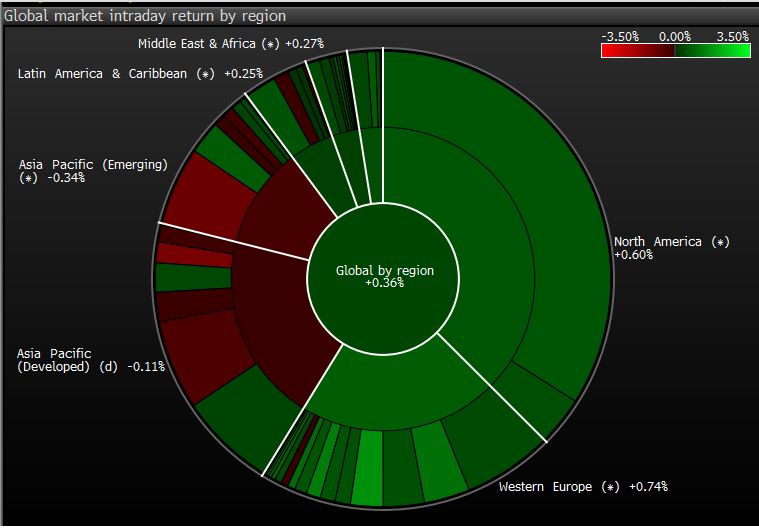This screenshot has height=532, width=759.
Task: Click the 'Middle East & Africa (*) +0.27%' label
Action: coord(231,44)
